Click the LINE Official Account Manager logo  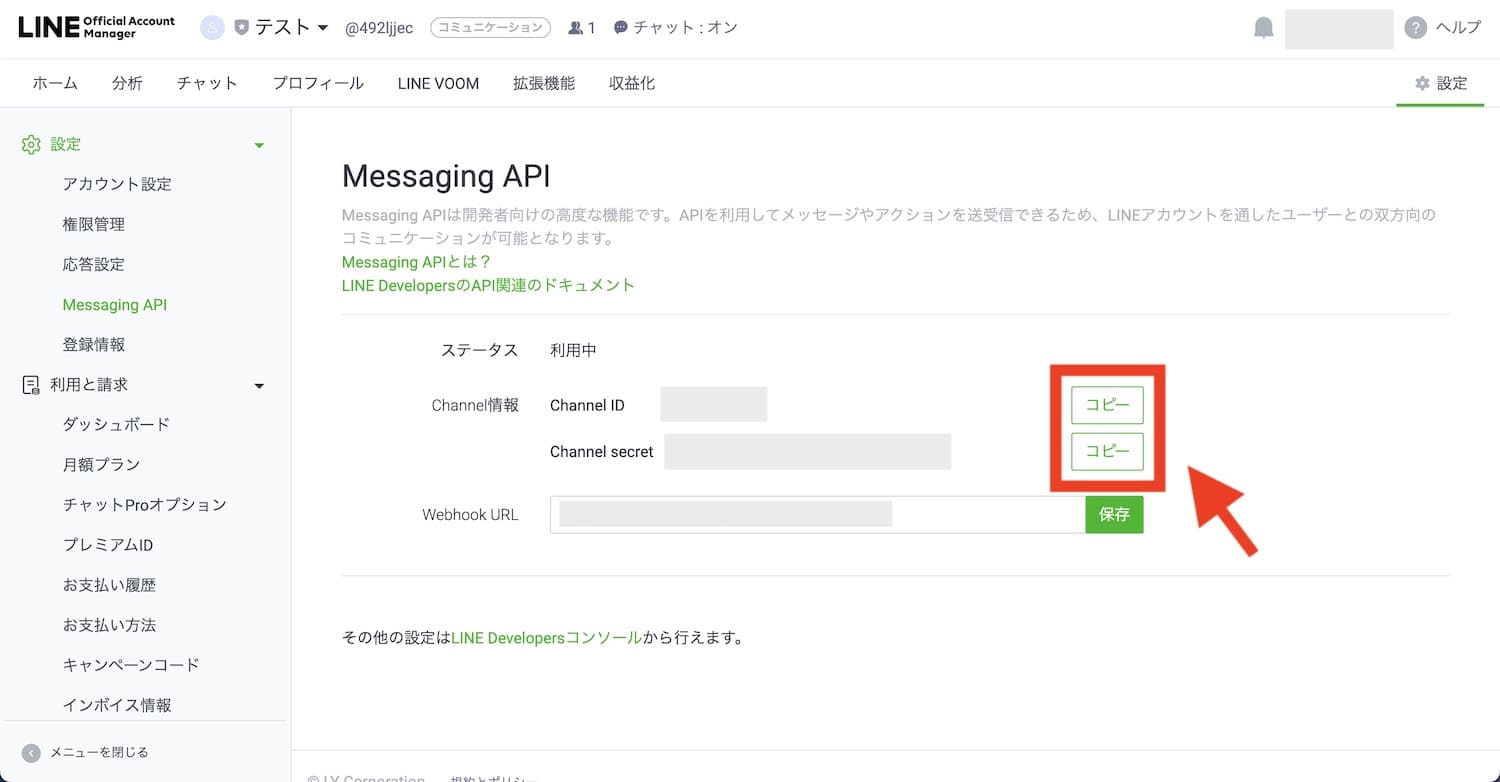[96, 27]
